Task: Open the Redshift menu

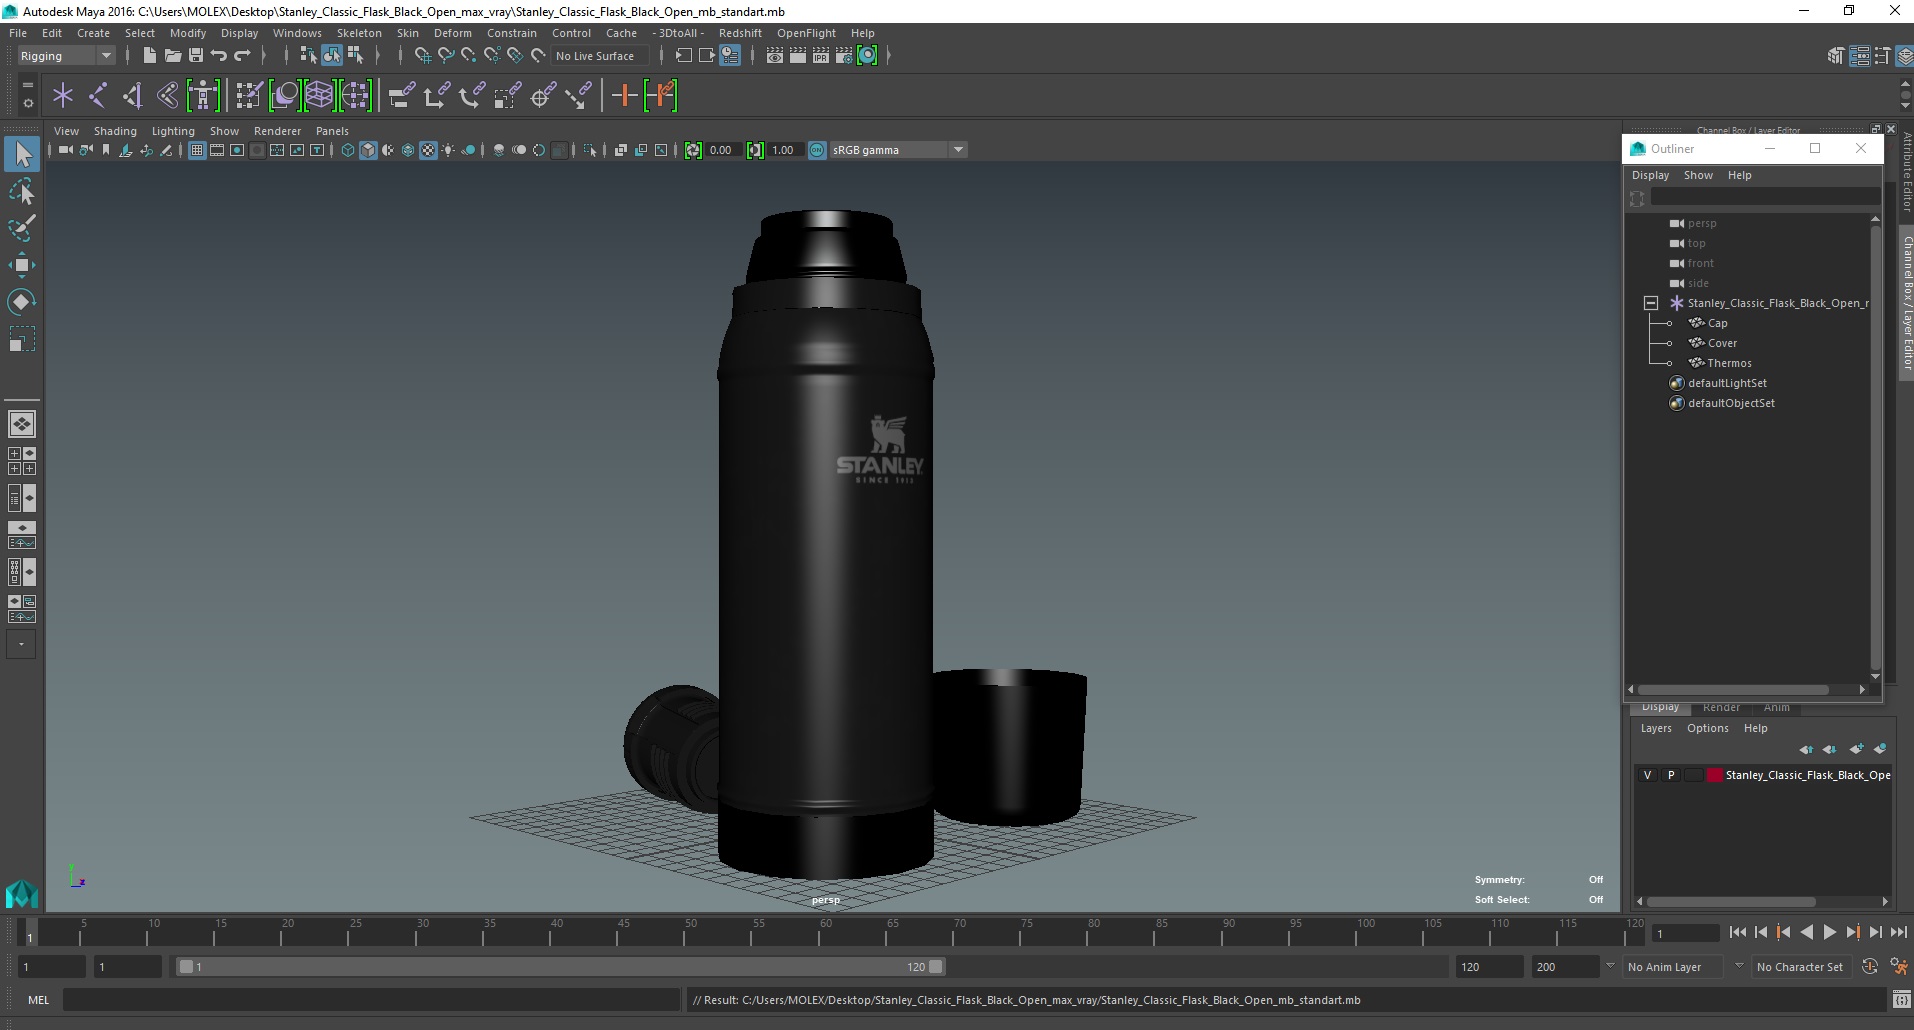Action: point(740,33)
